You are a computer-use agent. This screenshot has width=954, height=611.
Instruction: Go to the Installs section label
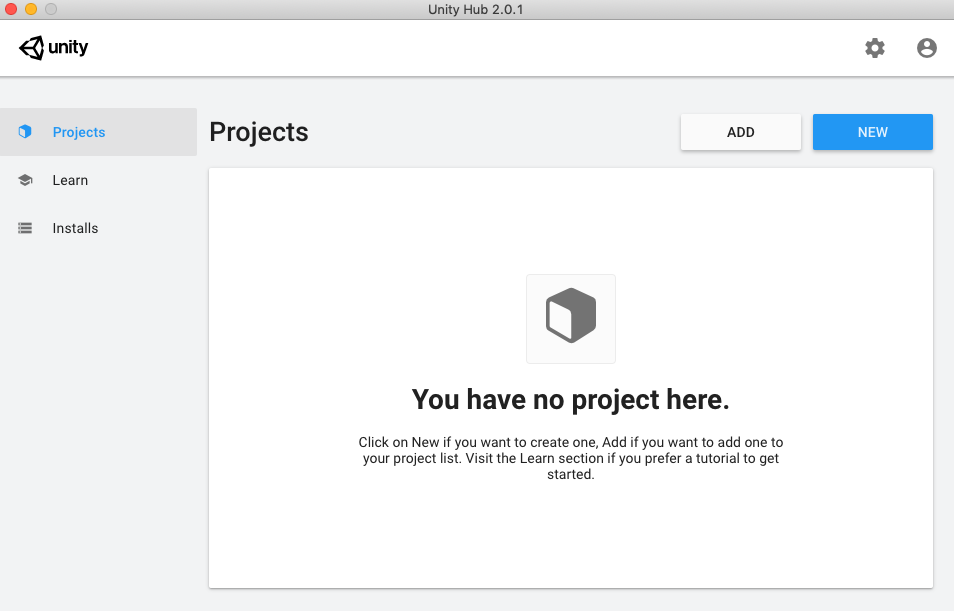[75, 228]
